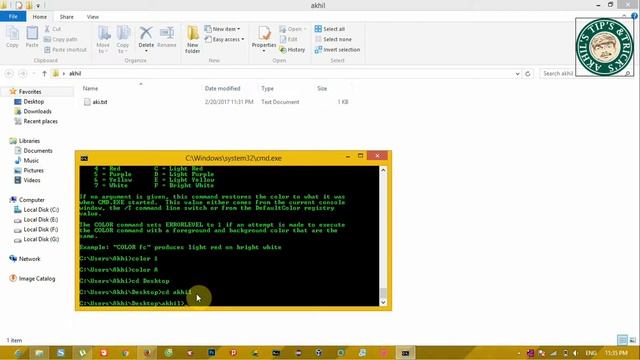640x360 pixels.
Task: Click the Skype icon on the taskbar
Action: (x=60, y=353)
